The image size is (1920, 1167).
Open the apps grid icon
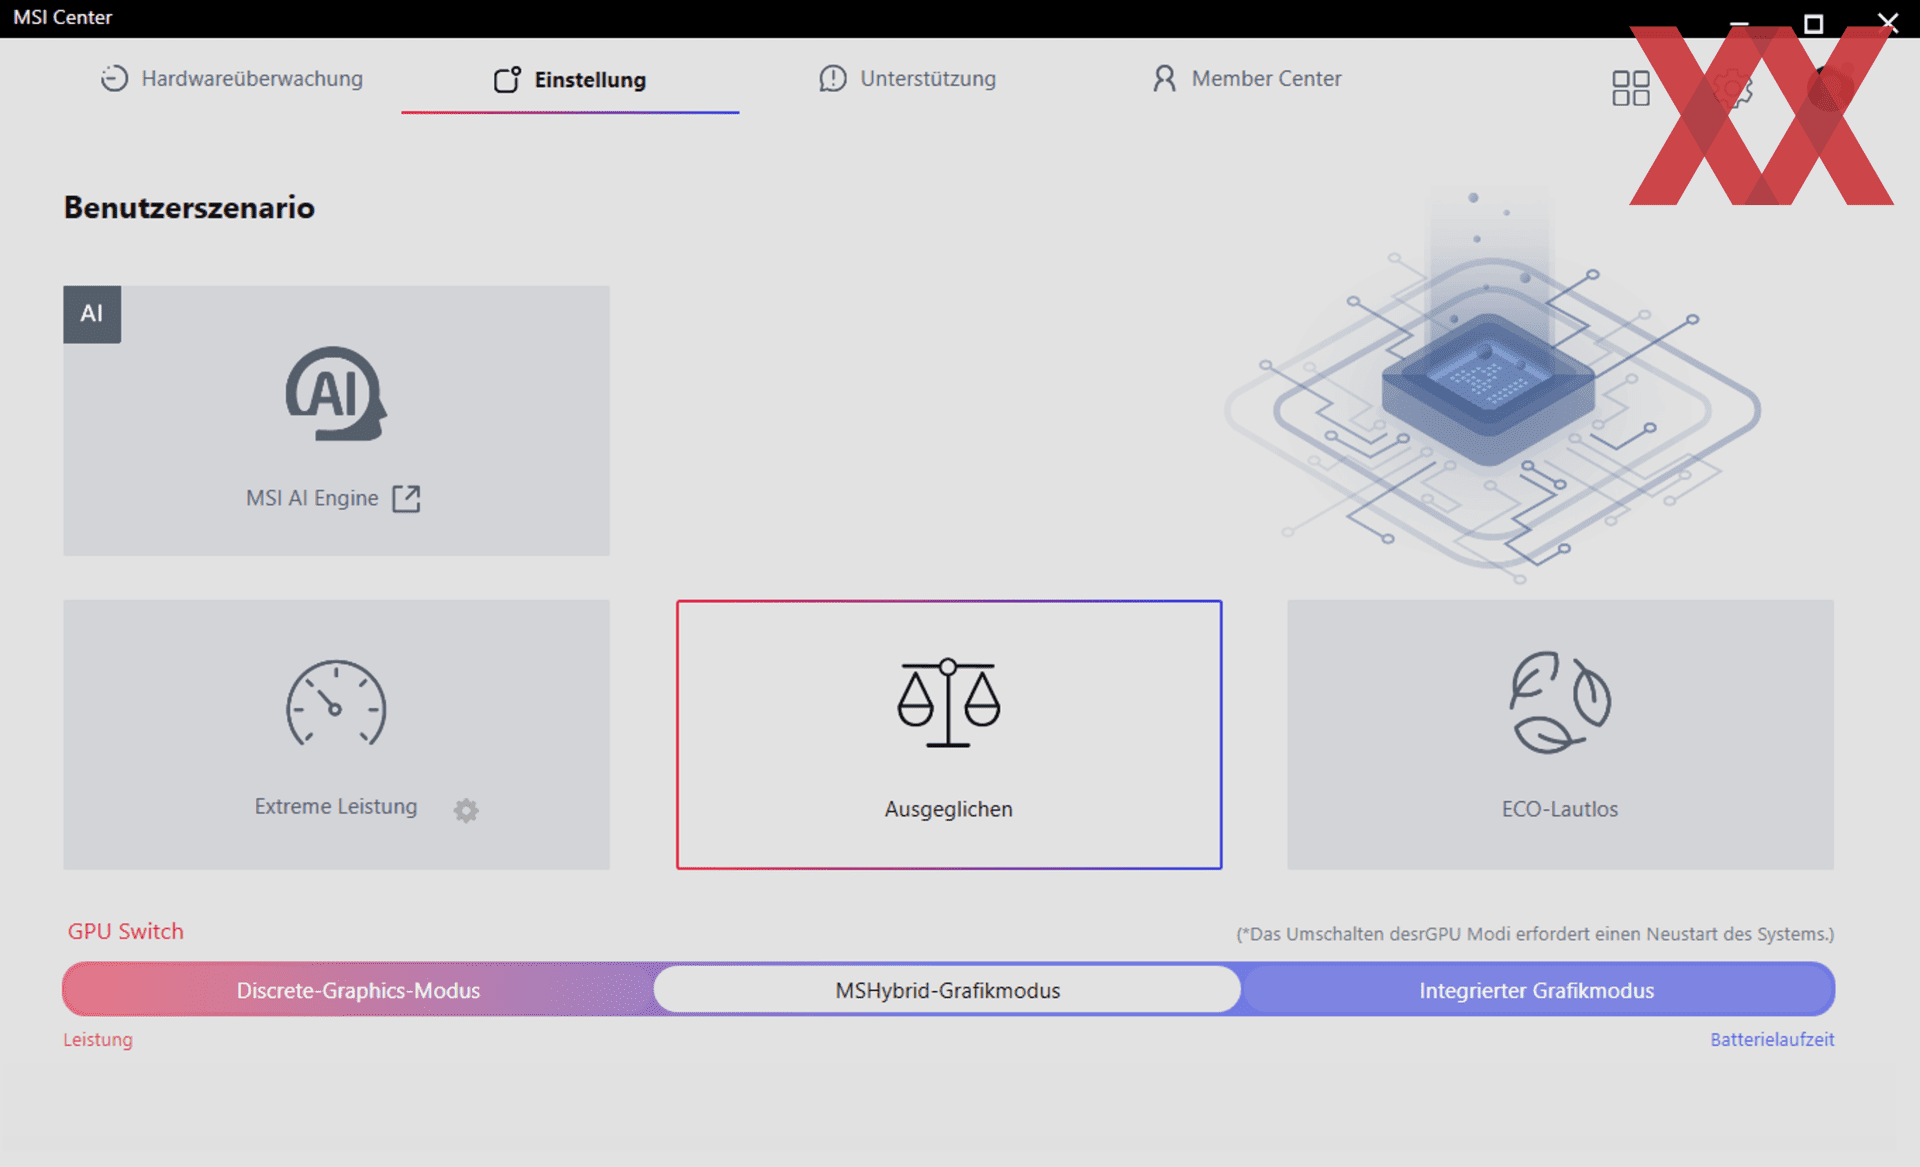tap(1630, 88)
